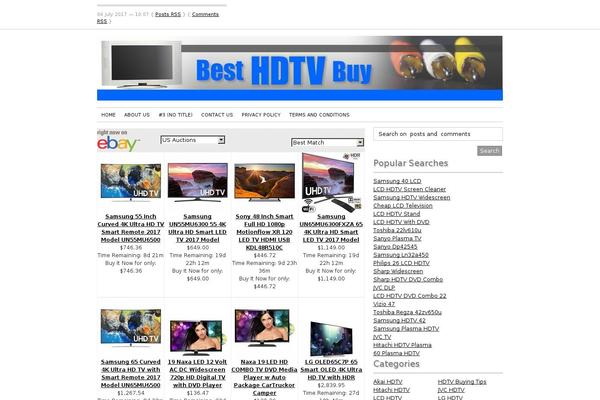Select LCD HDTV Screen Cleaner search
Viewport: 600px width, 400px height.
pyautogui.click(x=409, y=189)
